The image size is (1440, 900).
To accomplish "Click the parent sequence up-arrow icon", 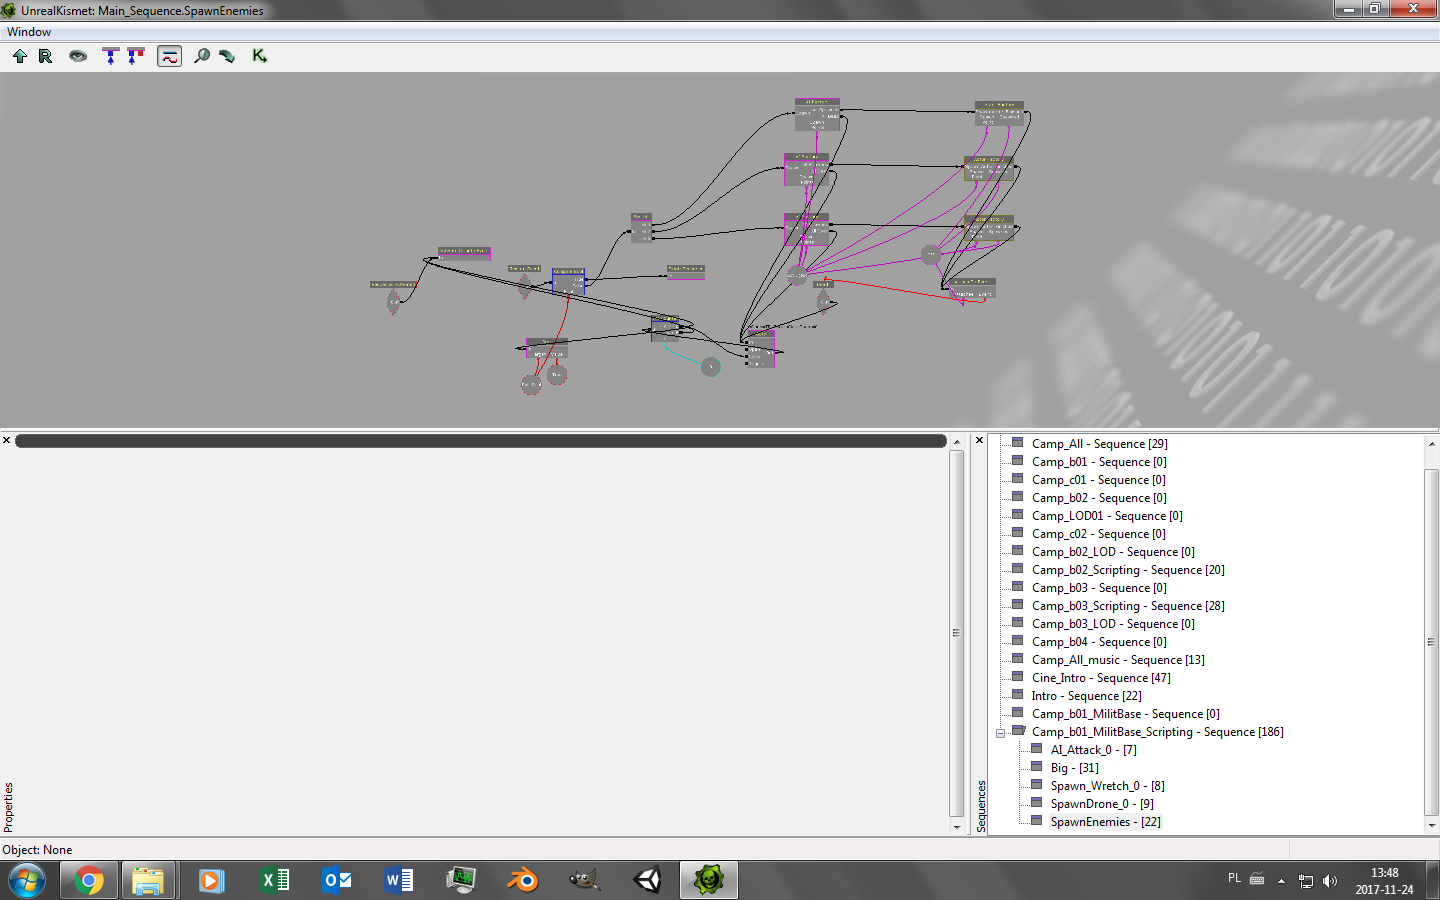I will [20, 56].
